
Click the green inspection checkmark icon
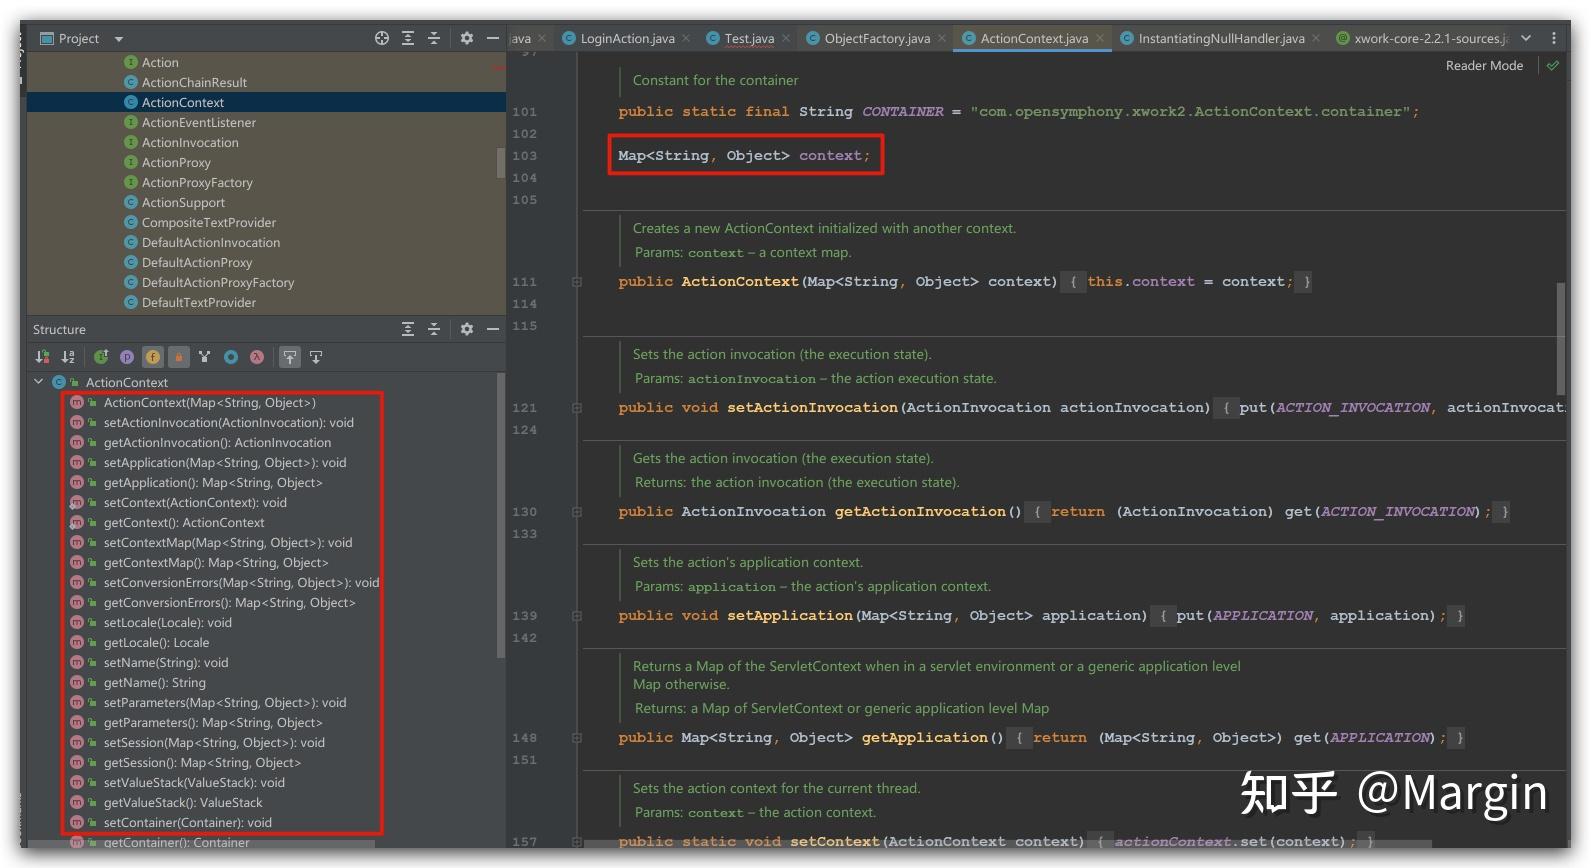coord(1552,66)
